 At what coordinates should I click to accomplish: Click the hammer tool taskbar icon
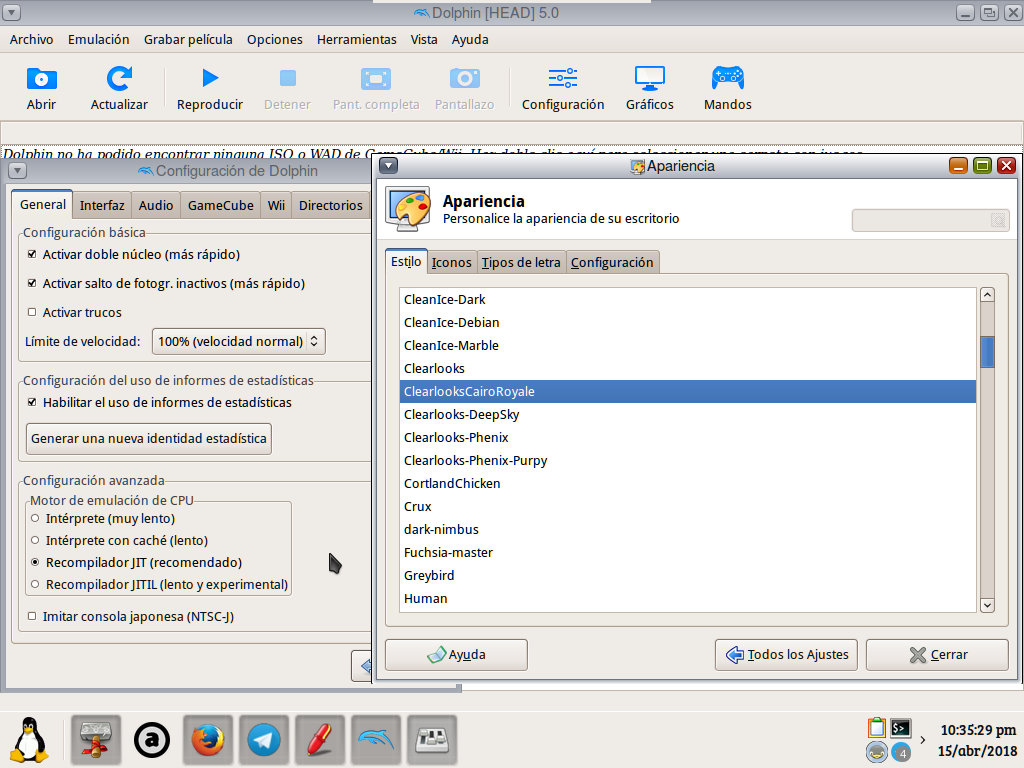pos(95,740)
